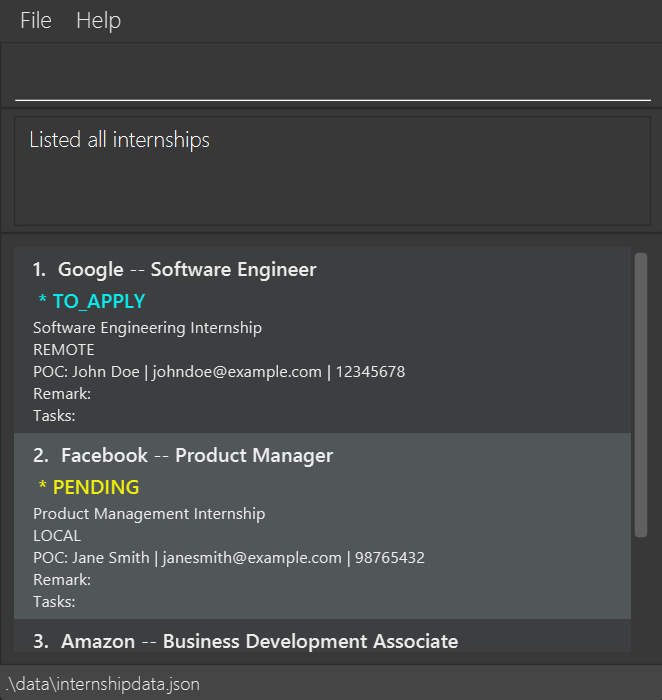Click the LOCAL location label
Screen dimensions: 662x700
click(57, 536)
